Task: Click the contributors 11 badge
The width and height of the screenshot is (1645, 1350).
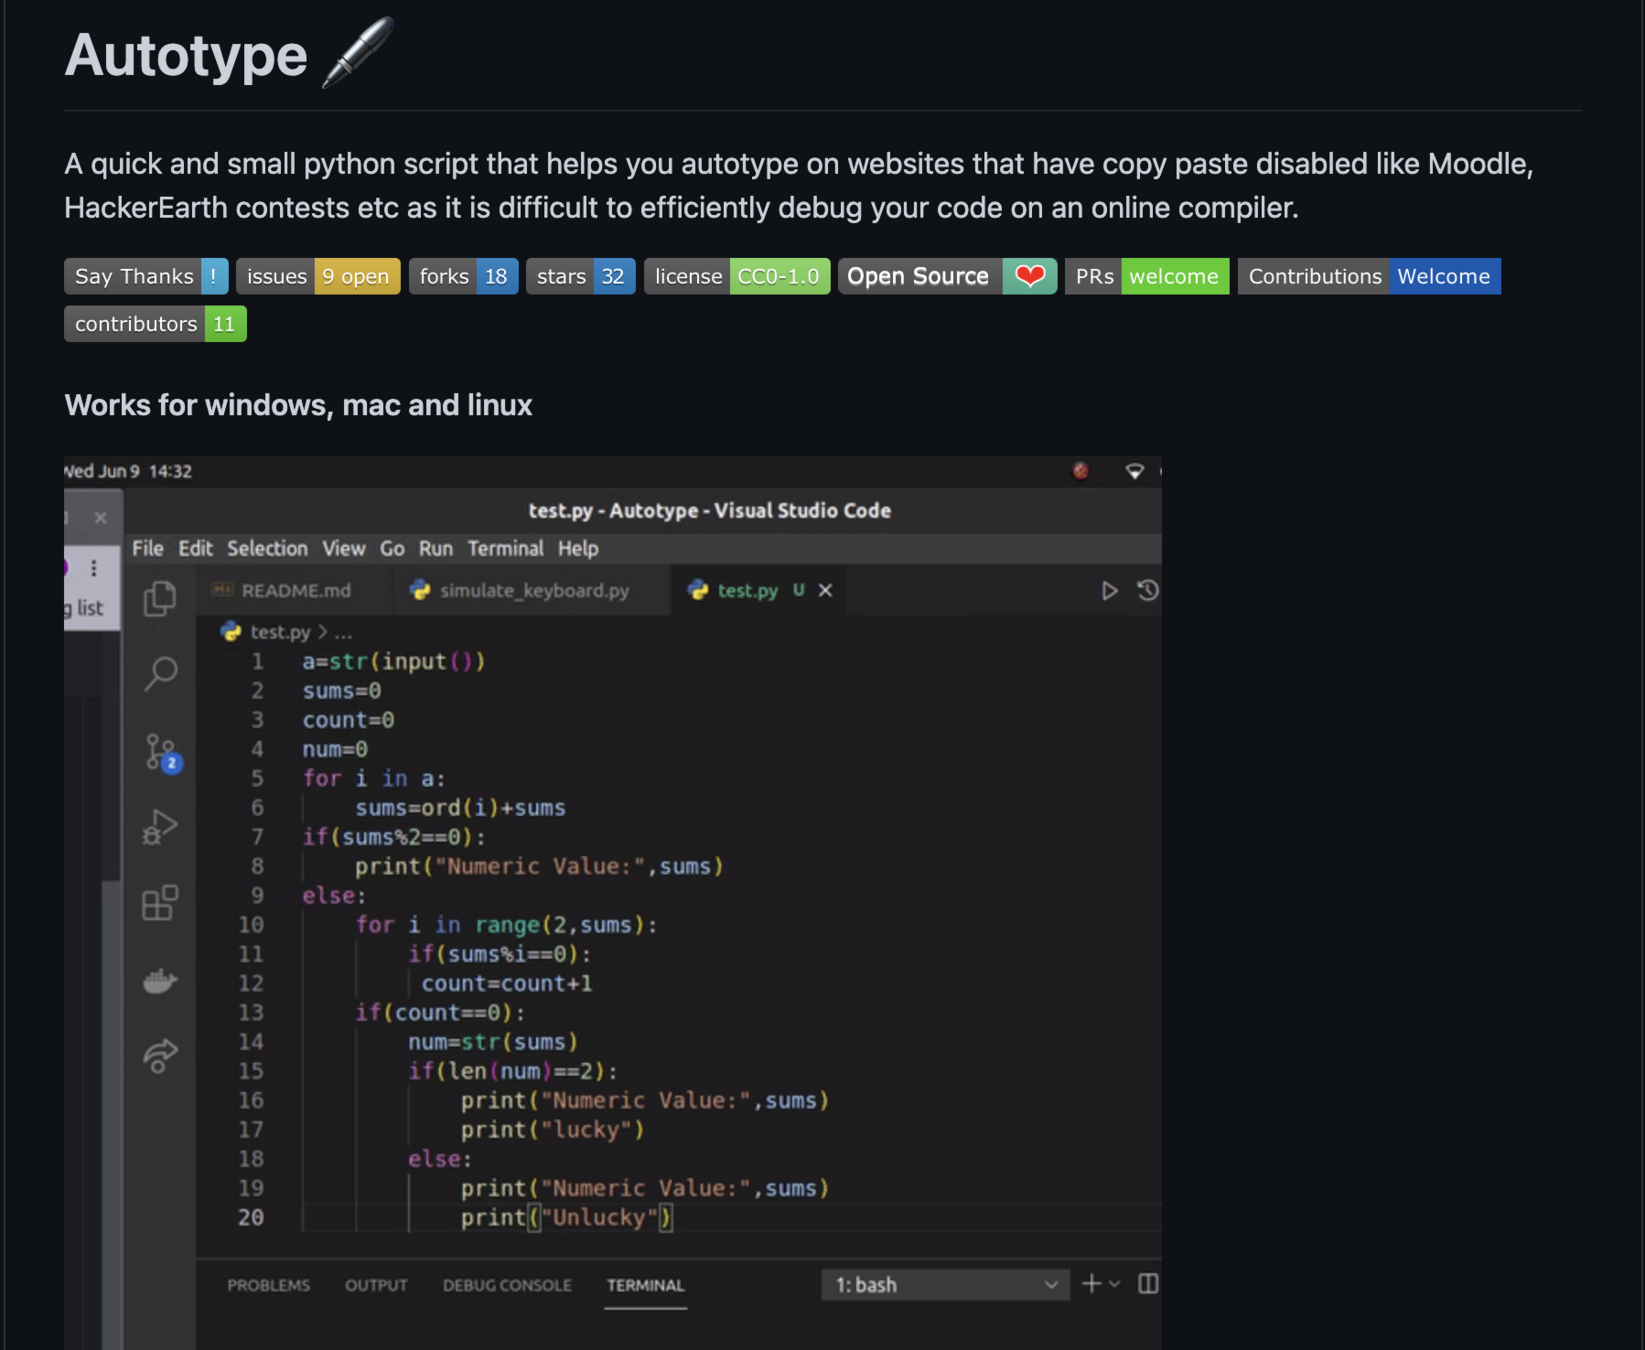Action: pos(155,324)
